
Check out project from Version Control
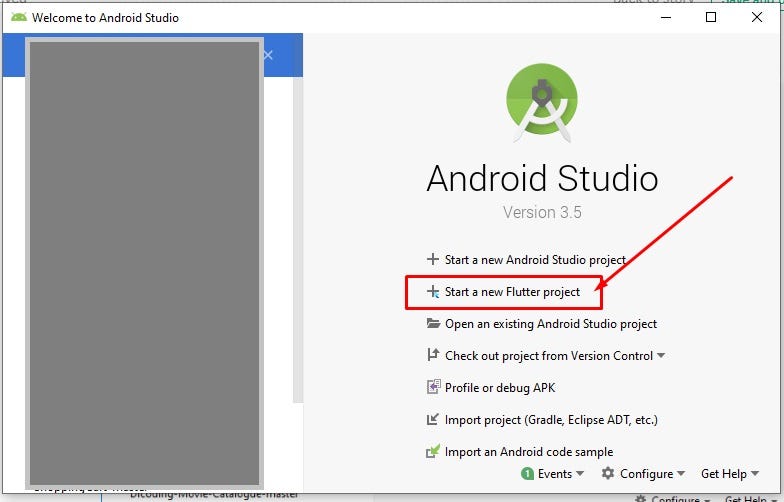549,356
